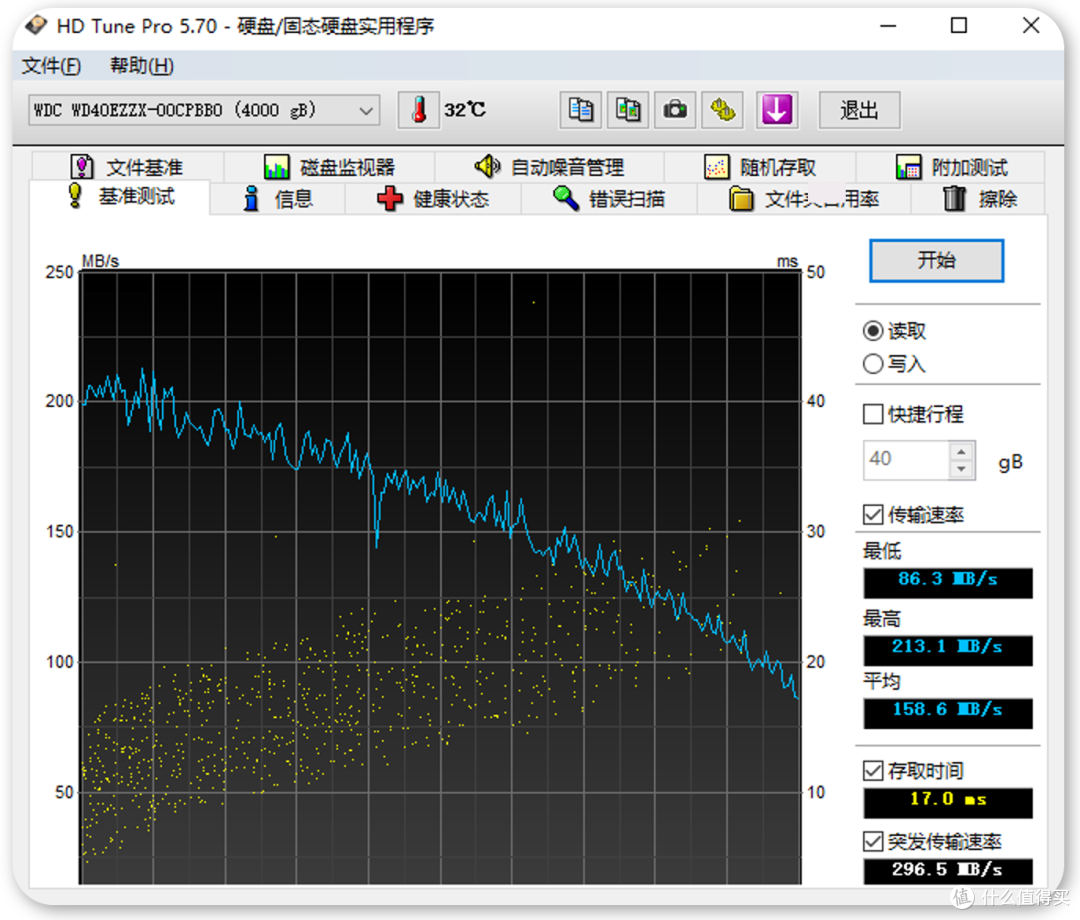Toggle the 快捷行程 checkbox

pos(873,414)
